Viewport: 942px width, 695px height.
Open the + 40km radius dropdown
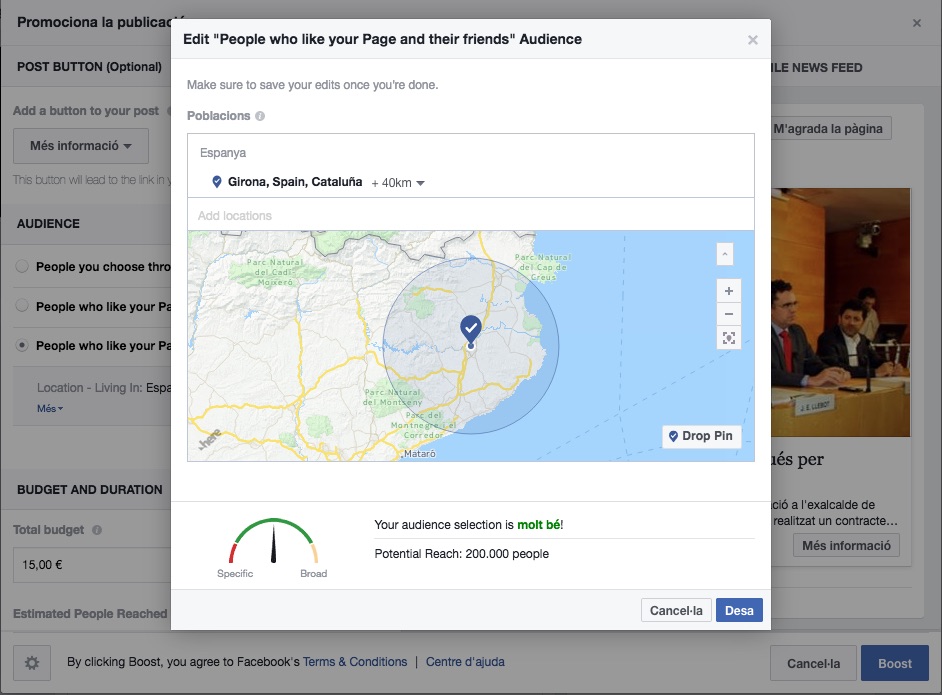(398, 183)
